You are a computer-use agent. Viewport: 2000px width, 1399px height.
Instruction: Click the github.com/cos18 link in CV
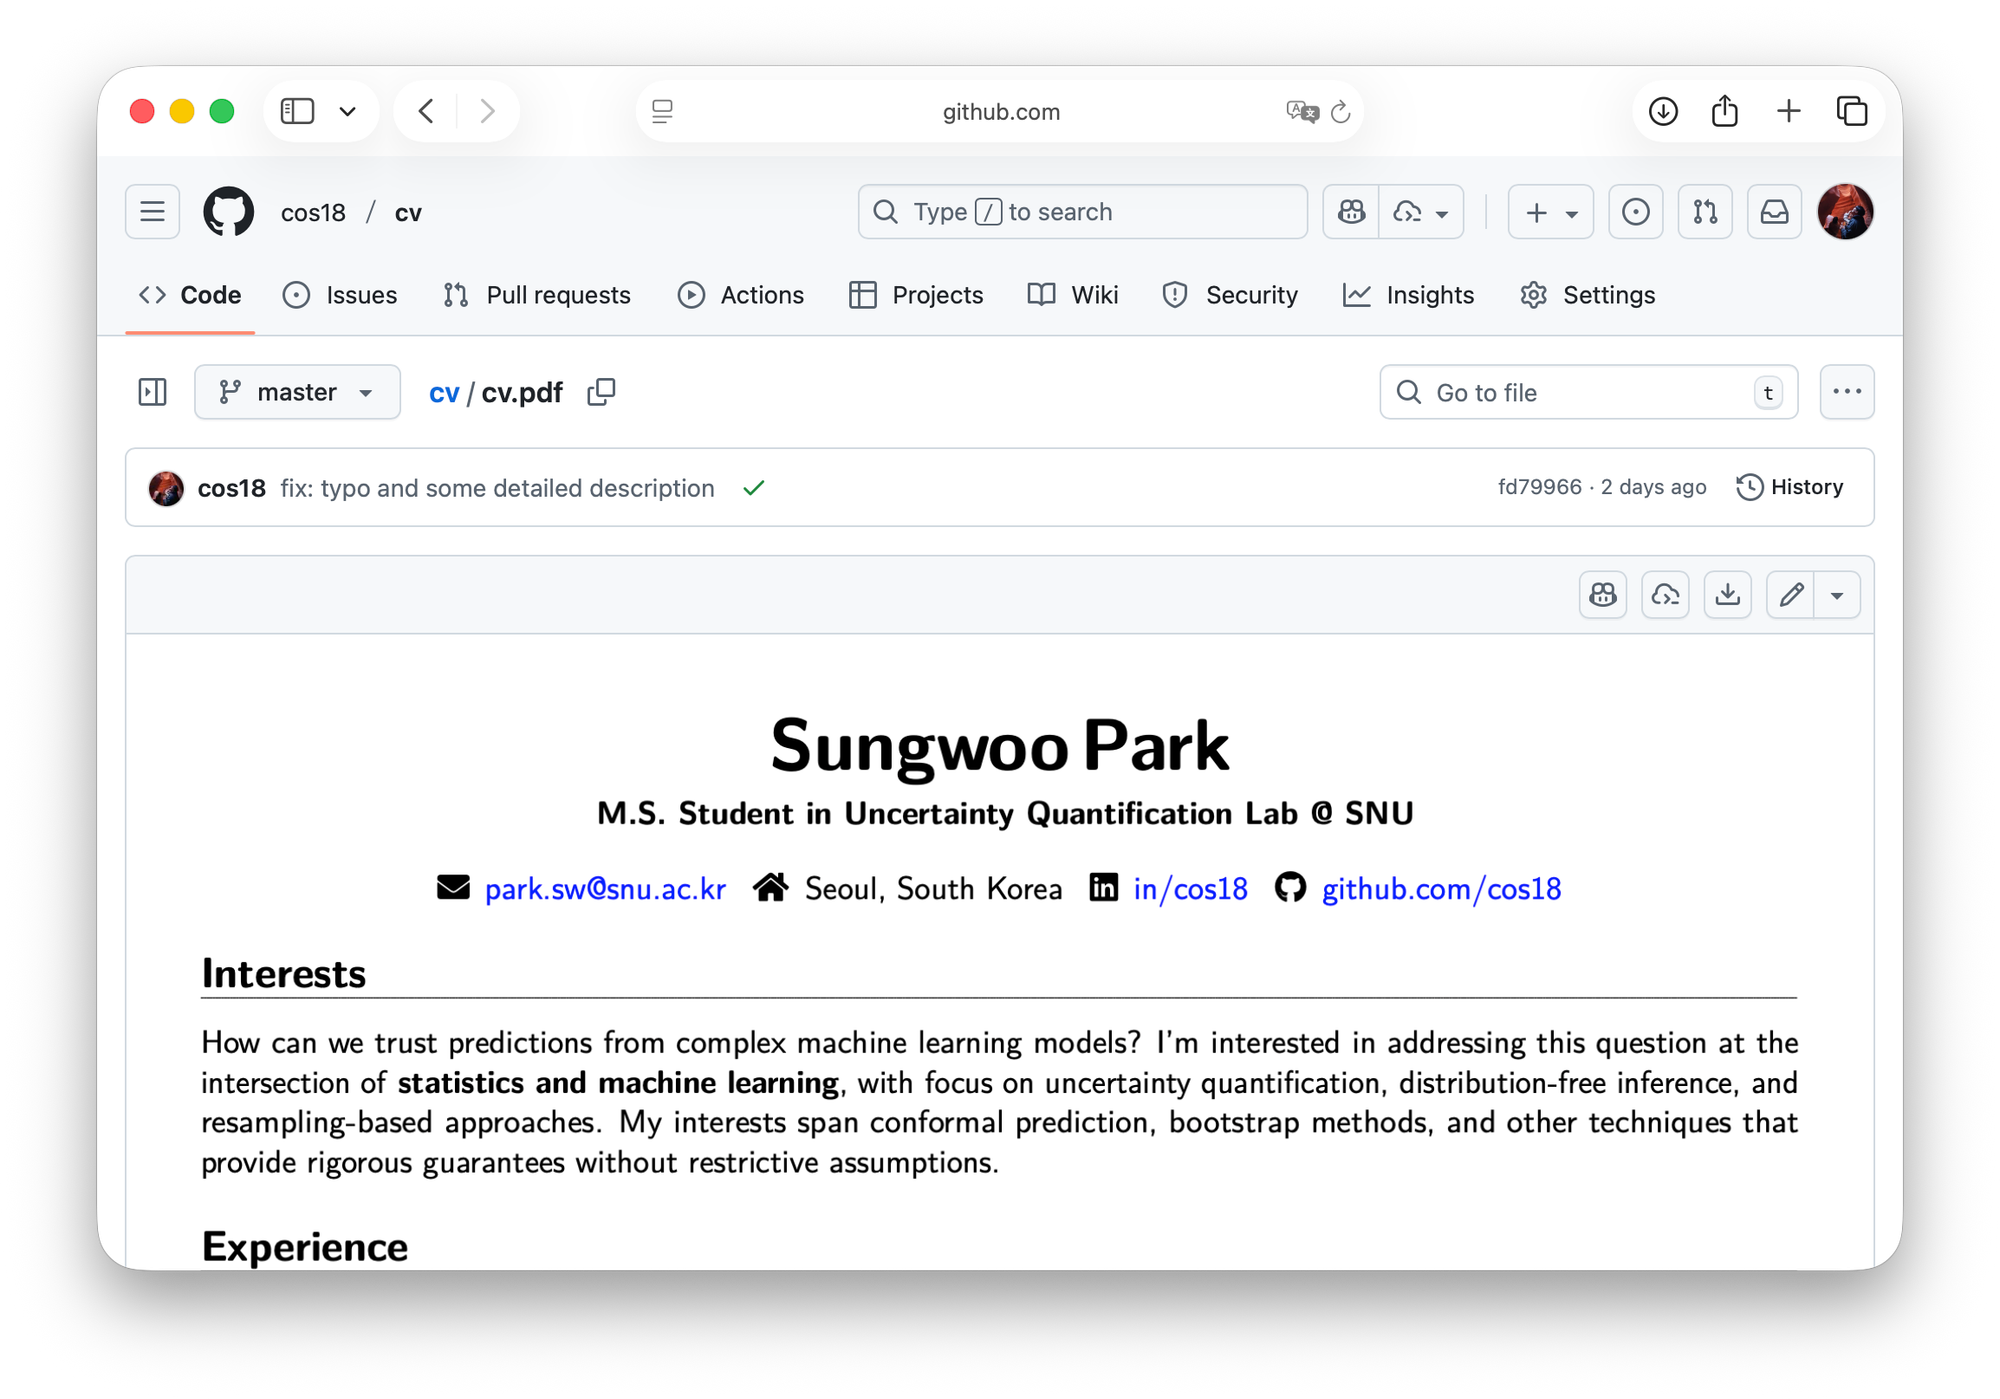click(x=1441, y=889)
